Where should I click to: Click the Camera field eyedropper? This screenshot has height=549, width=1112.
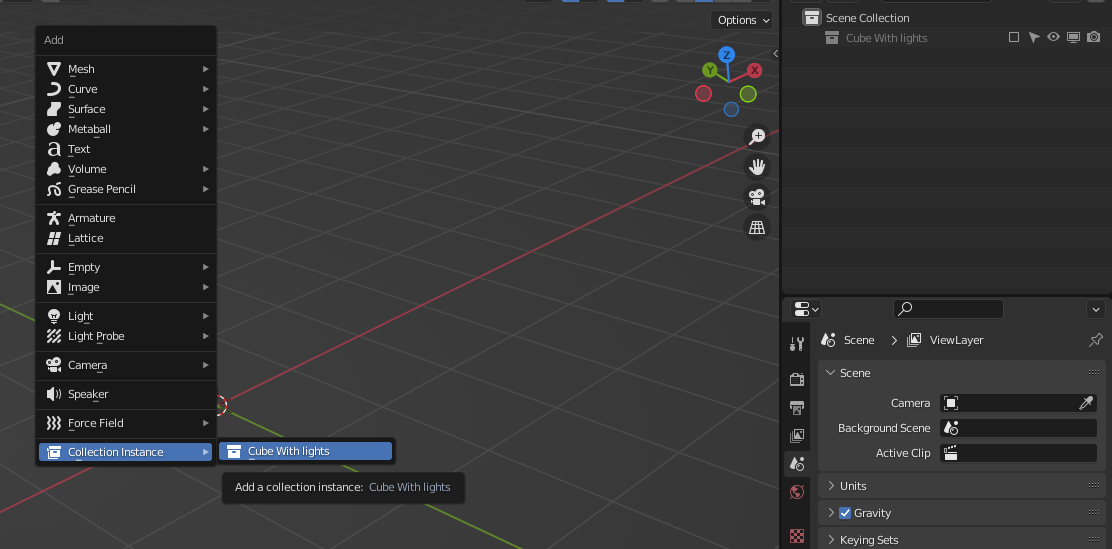click(x=1086, y=403)
